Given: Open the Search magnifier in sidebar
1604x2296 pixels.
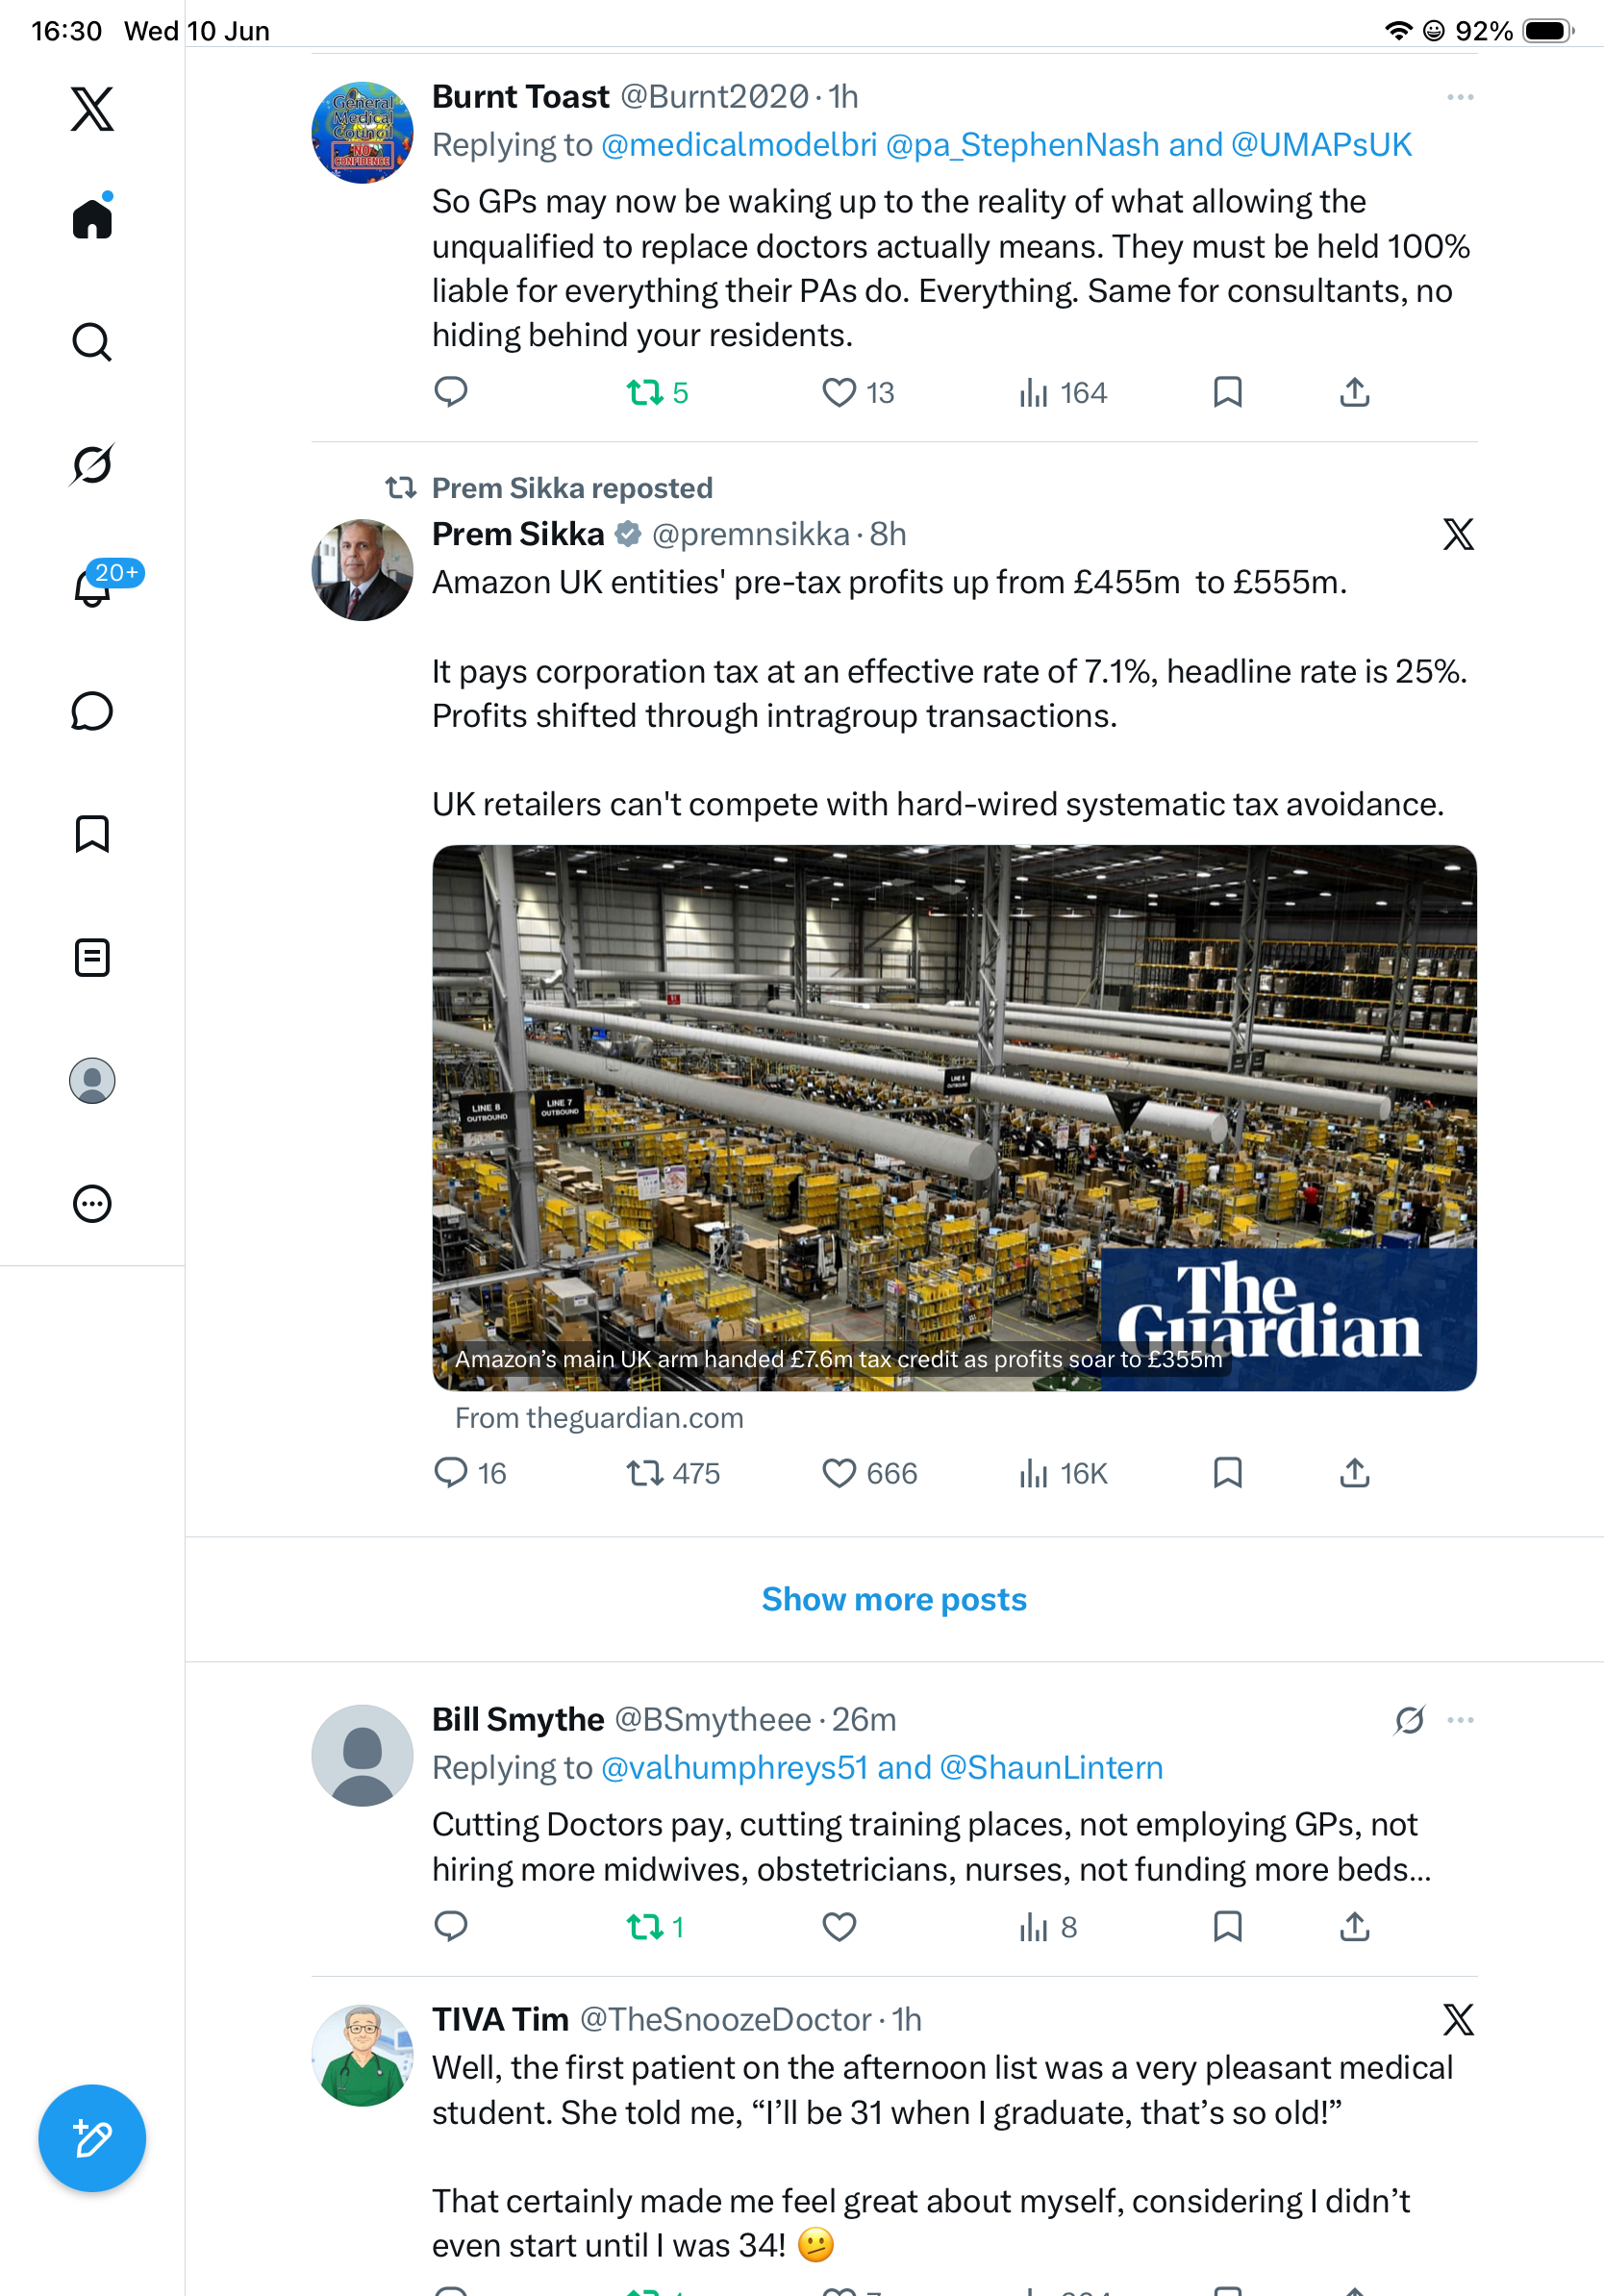Looking at the screenshot, I should [92, 342].
